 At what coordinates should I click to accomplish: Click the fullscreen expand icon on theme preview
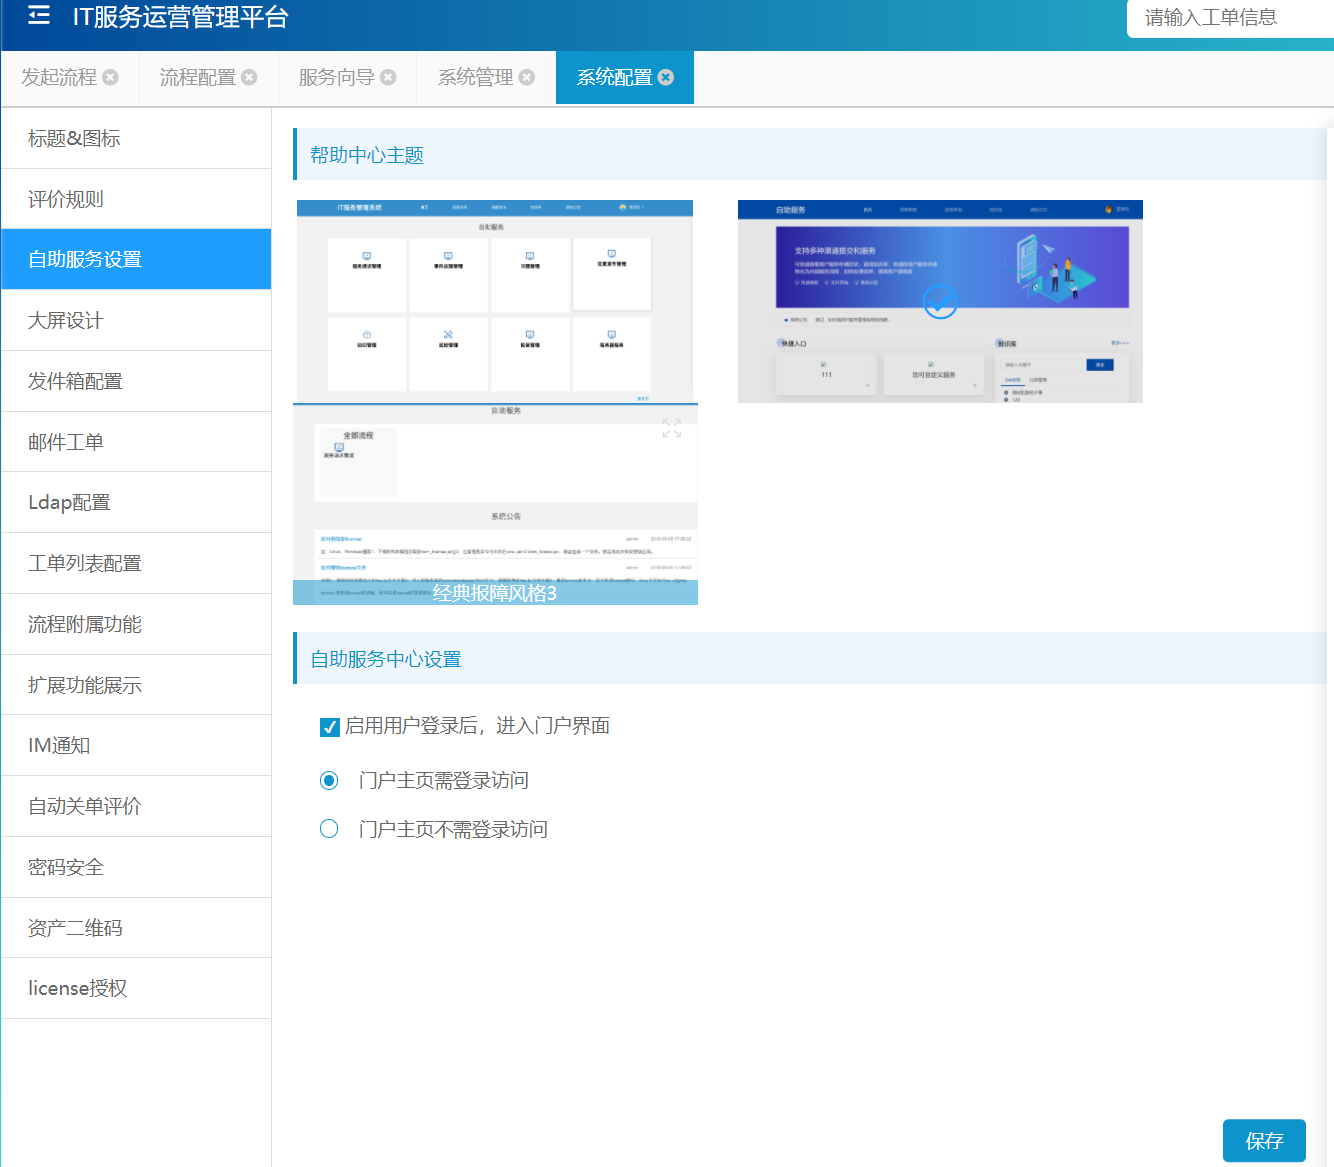(672, 429)
